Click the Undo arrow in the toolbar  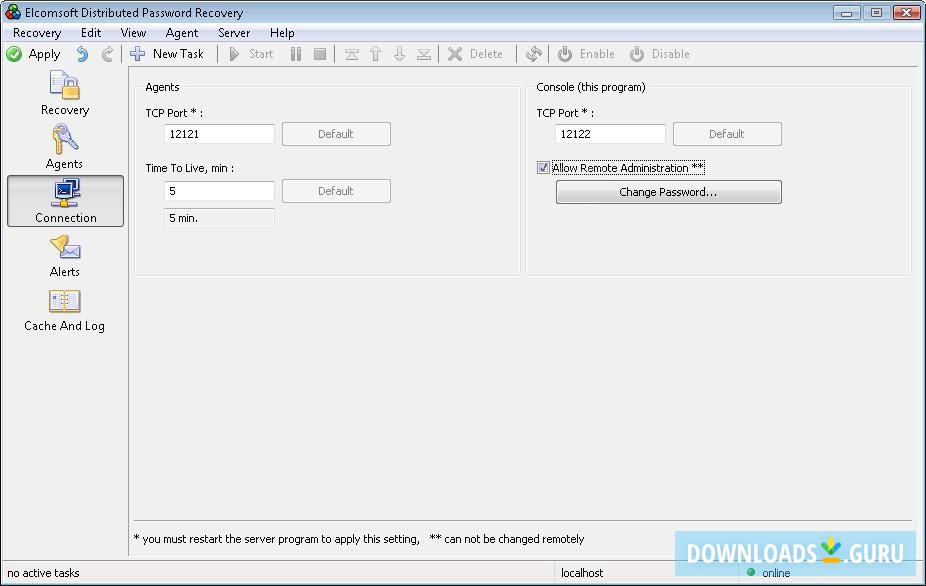[82, 54]
